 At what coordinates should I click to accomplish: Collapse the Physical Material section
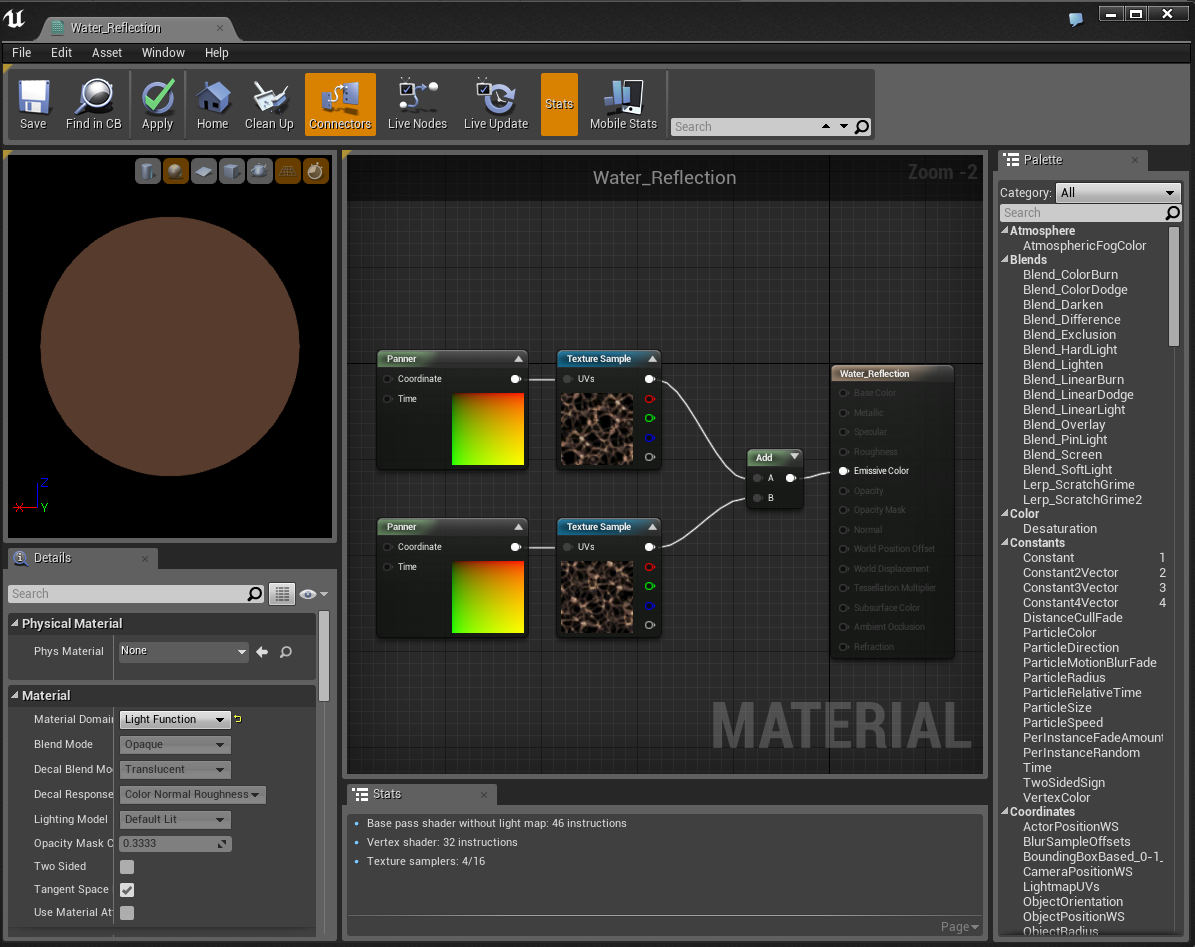tap(14, 622)
